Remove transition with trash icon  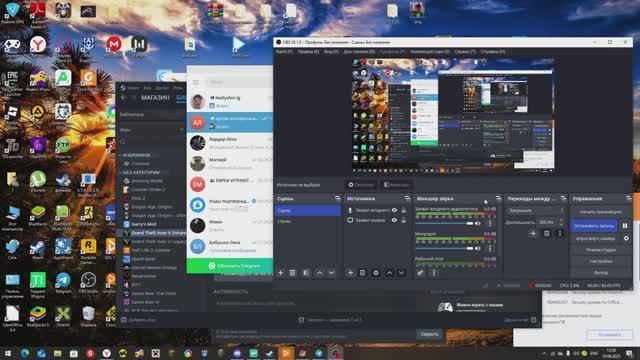pos(547,233)
